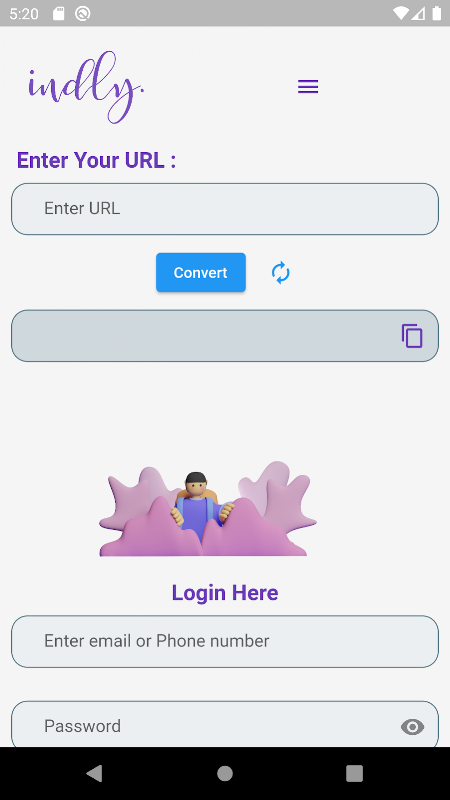Image resolution: width=450 pixels, height=800 pixels.
Task: Click the refresh arrows icon
Action: click(x=281, y=272)
